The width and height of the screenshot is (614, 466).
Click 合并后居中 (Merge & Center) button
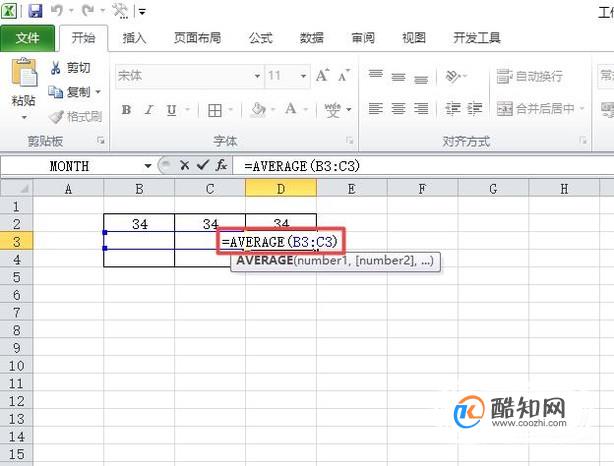coord(535,108)
